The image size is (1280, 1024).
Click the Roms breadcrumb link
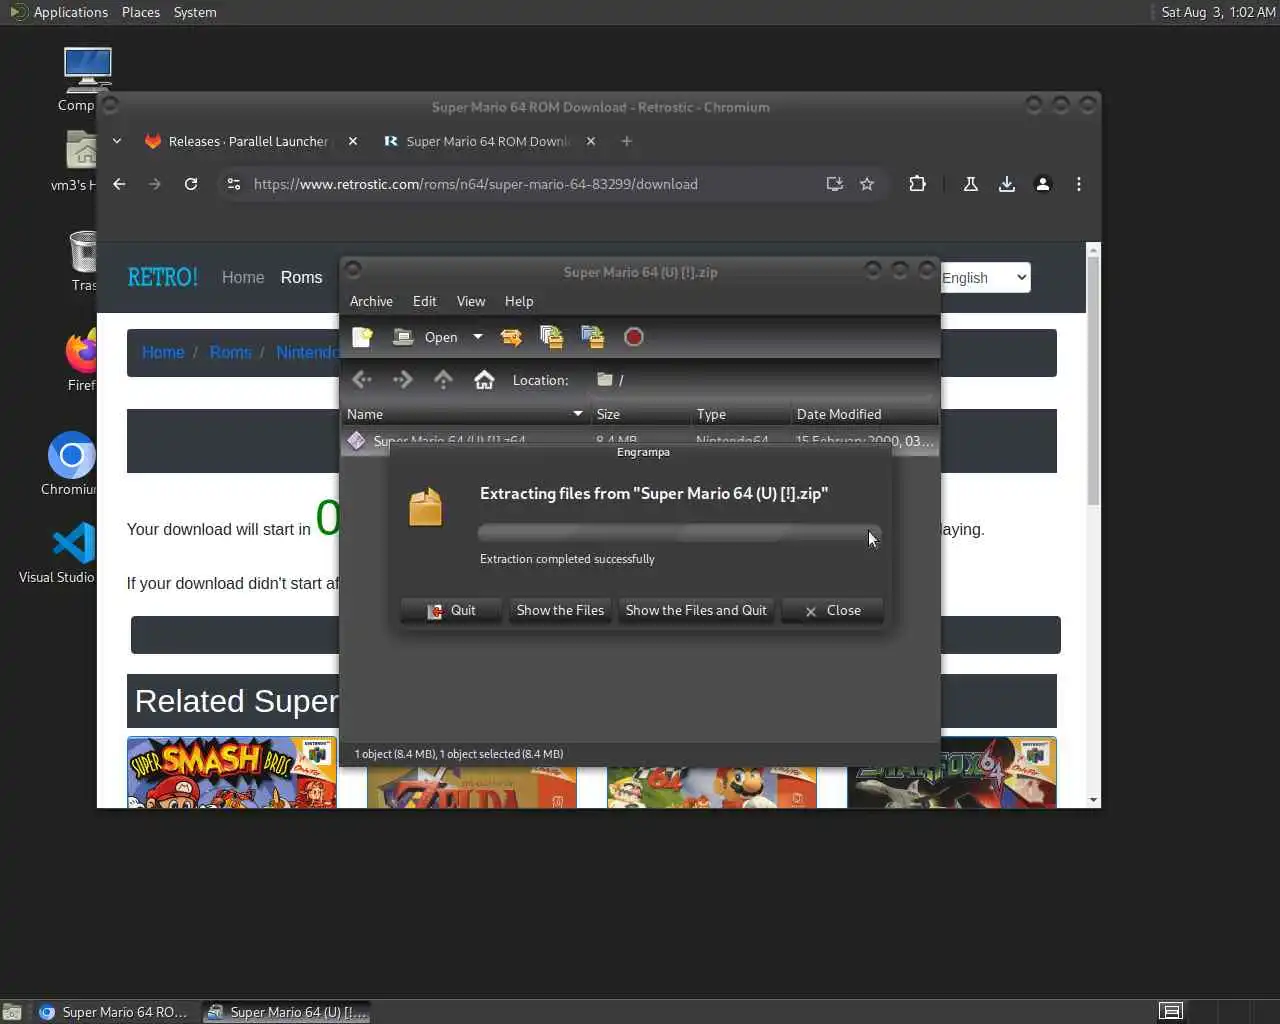[x=230, y=352]
